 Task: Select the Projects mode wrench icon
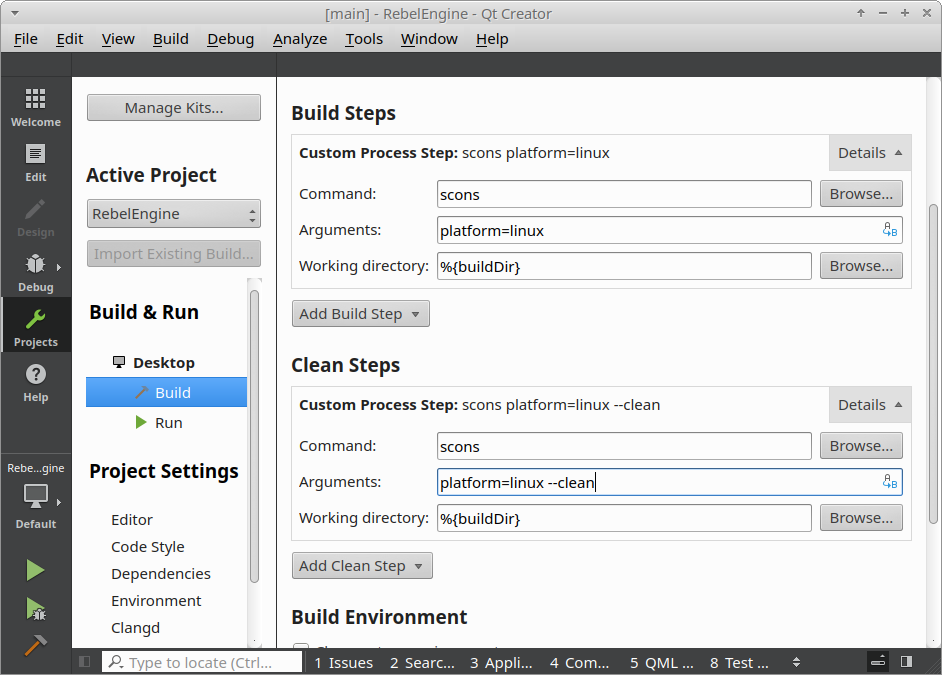pyautogui.click(x=35, y=319)
